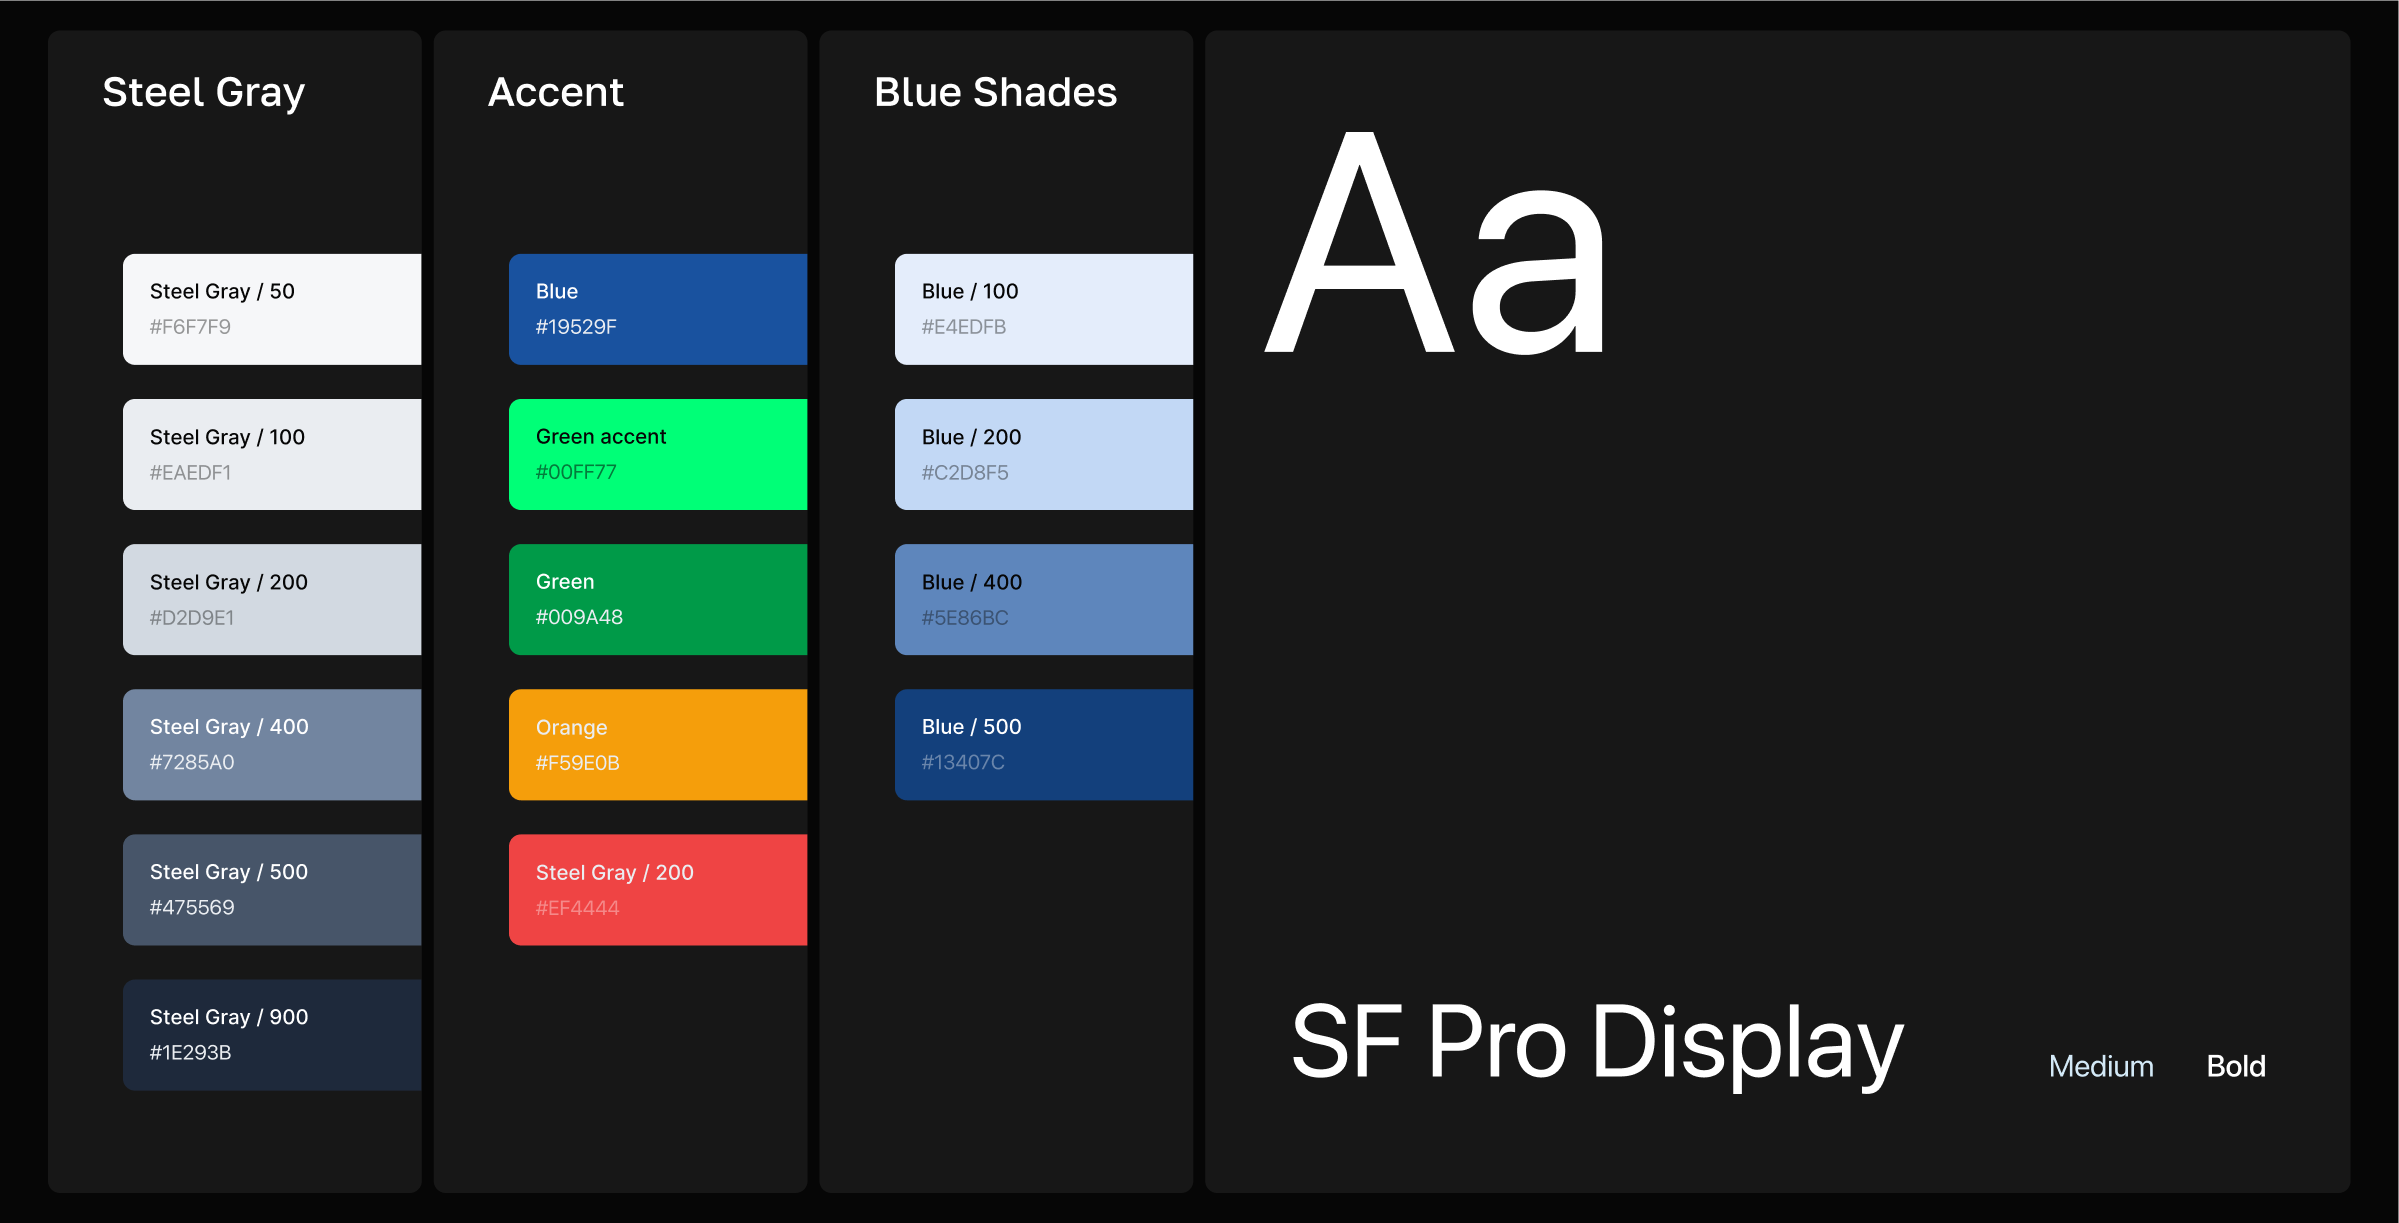Pick the Steel Gray / 200 gray swatch
2399x1223 pixels.
[x=272, y=599]
